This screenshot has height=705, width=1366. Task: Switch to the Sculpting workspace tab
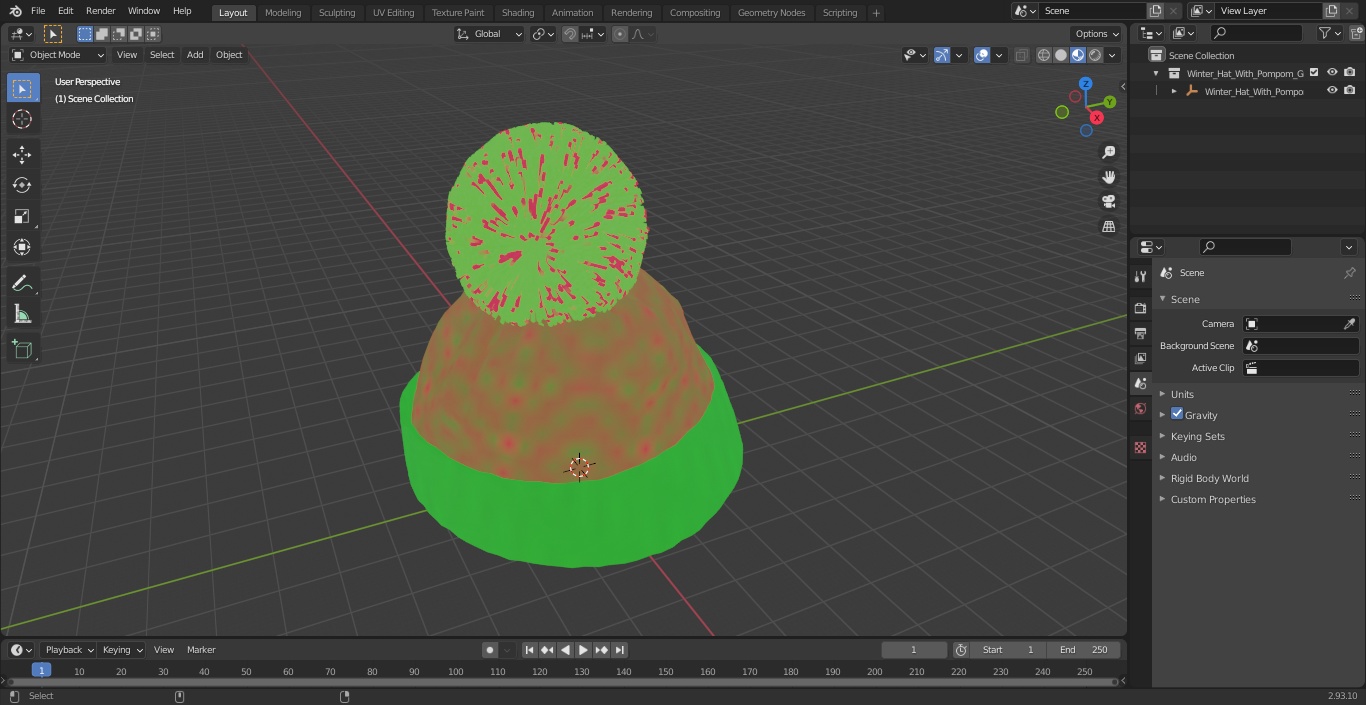337,12
